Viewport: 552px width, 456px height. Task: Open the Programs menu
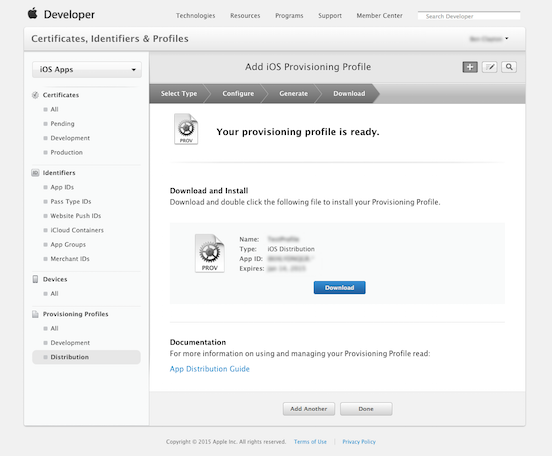coord(289,16)
